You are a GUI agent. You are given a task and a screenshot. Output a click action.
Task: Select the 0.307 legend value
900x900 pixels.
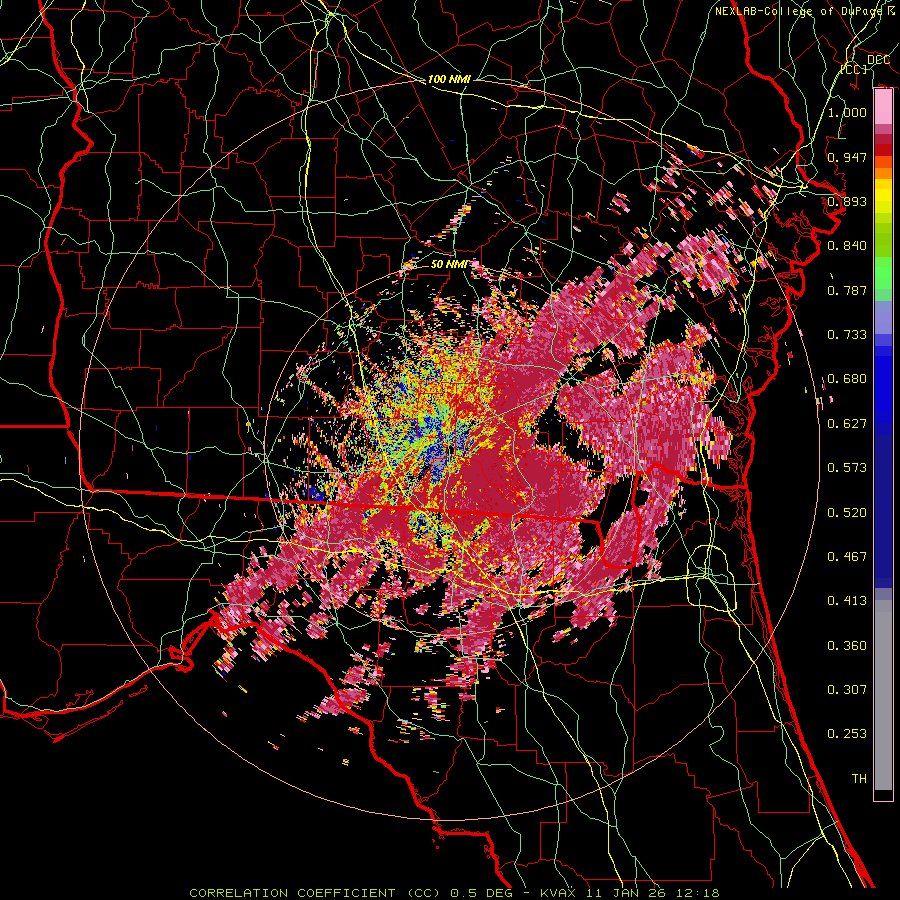(x=847, y=690)
